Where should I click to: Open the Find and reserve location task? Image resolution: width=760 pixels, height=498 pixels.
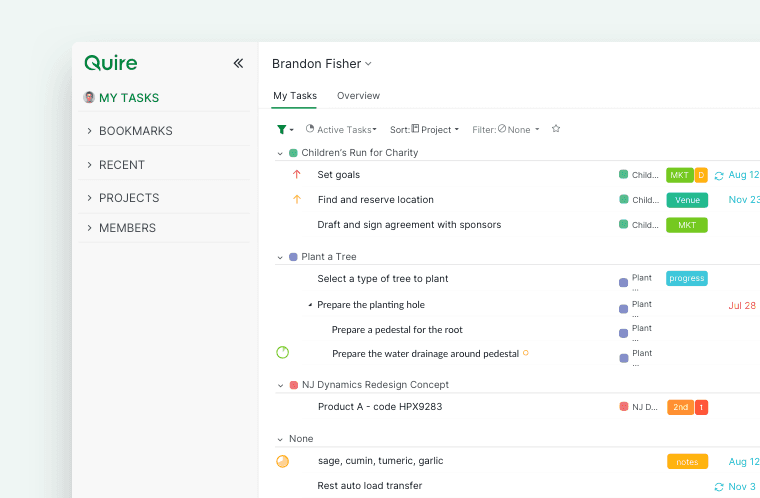[376, 199]
